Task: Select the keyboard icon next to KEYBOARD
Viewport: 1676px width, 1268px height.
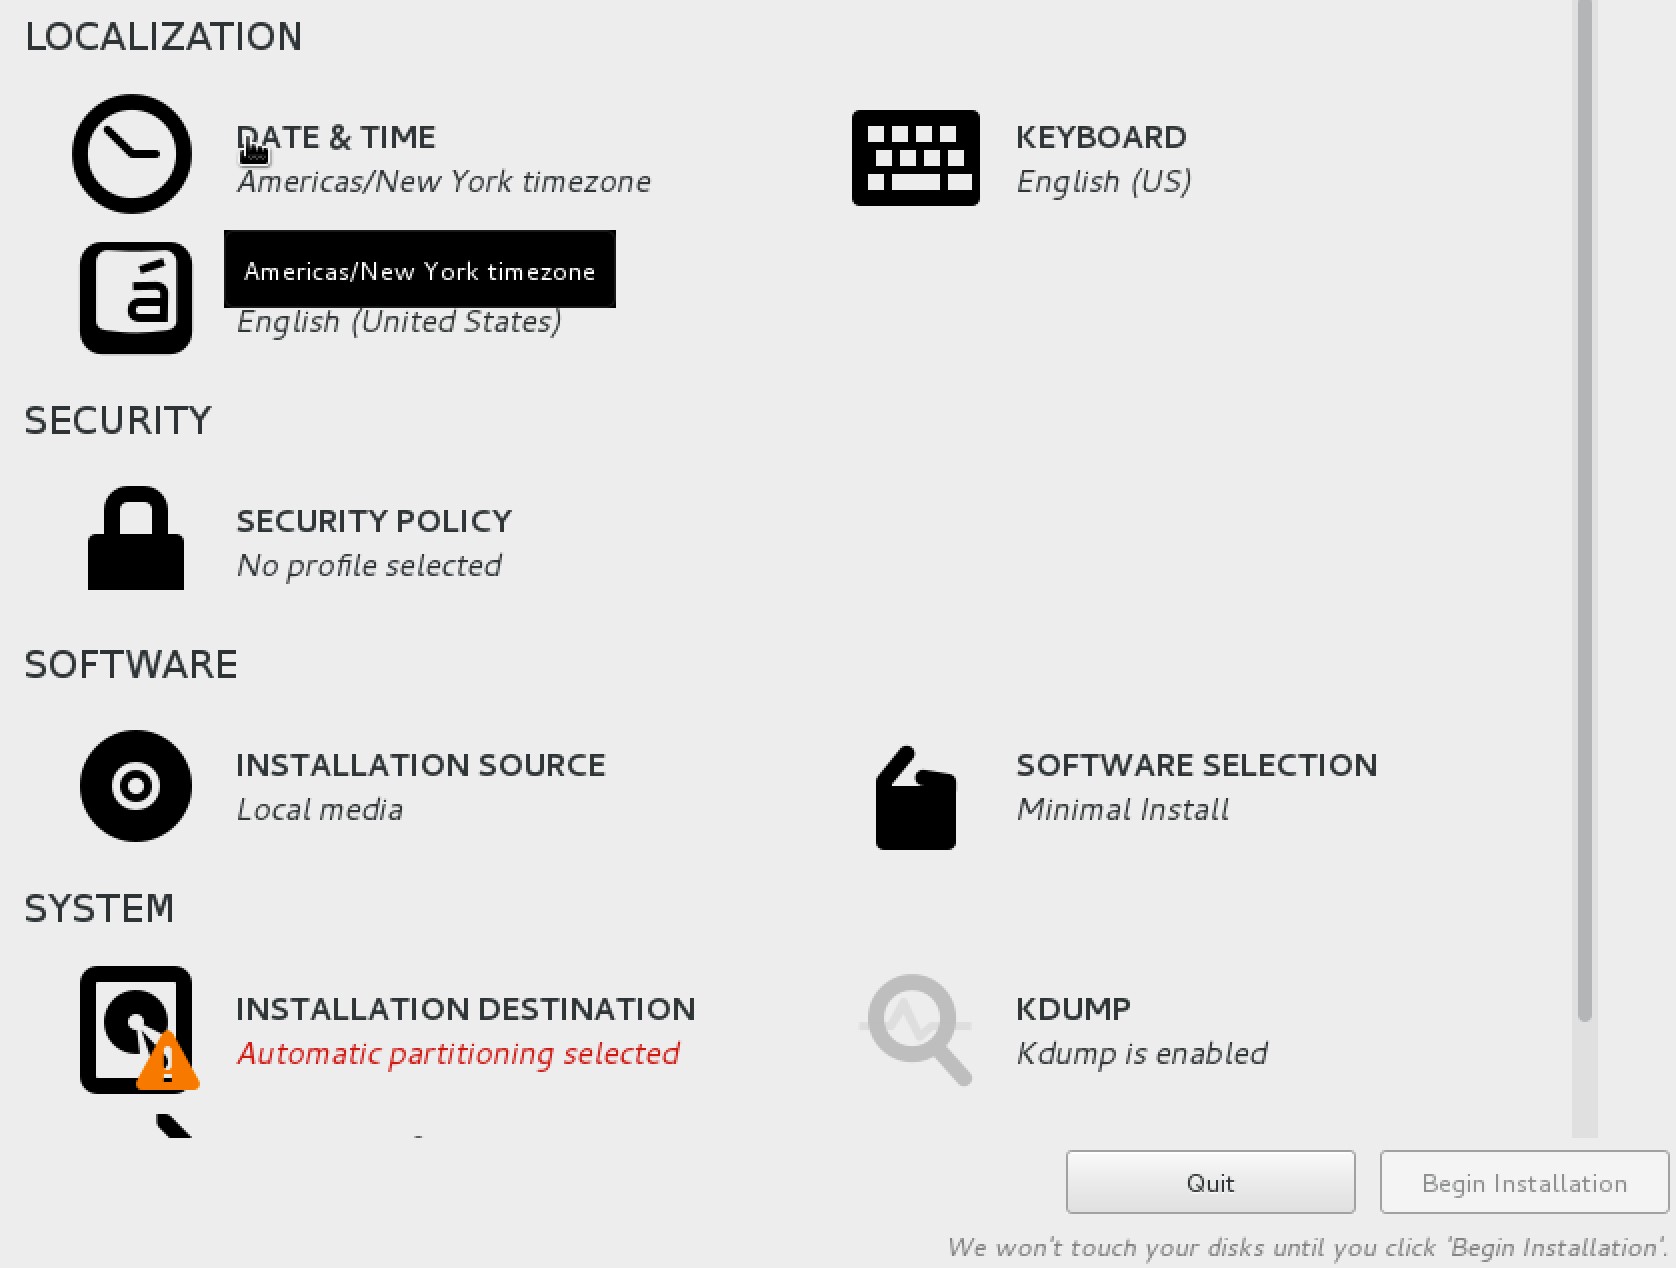Action: 914,158
